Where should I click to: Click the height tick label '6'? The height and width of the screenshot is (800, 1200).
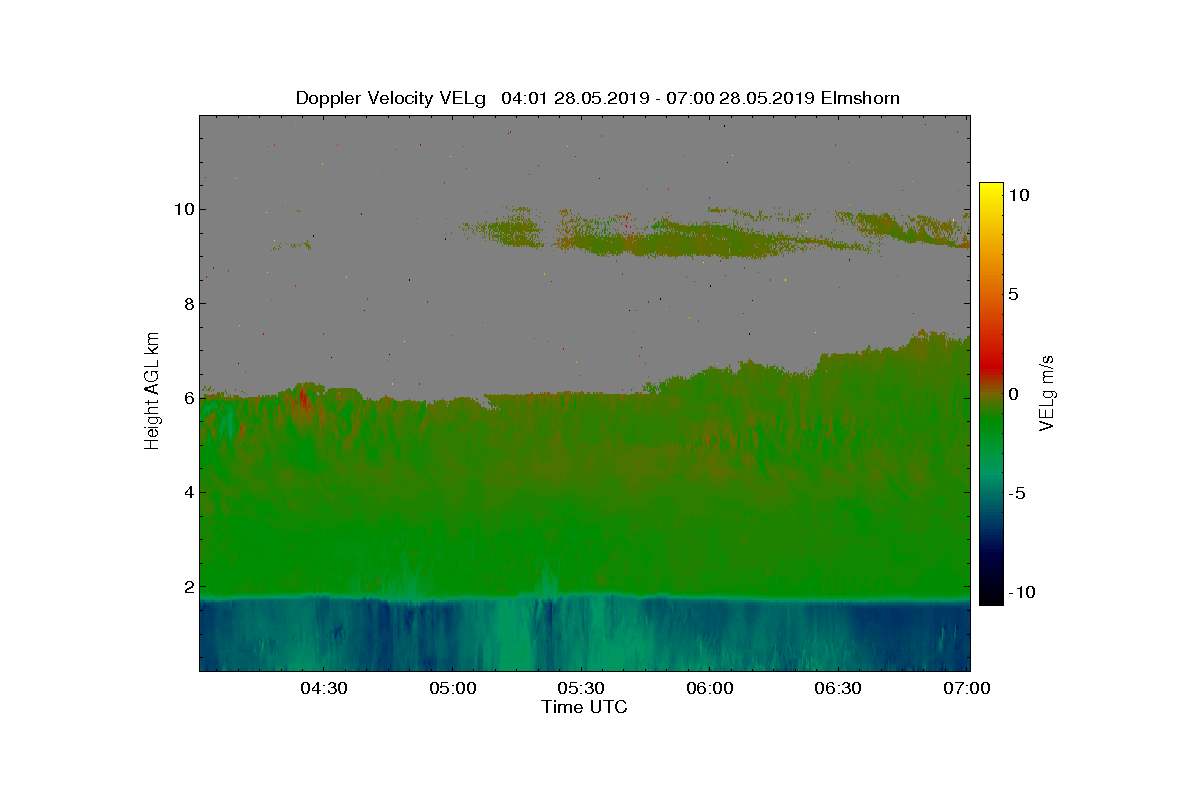pyautogui.click(x=187, y=398)
